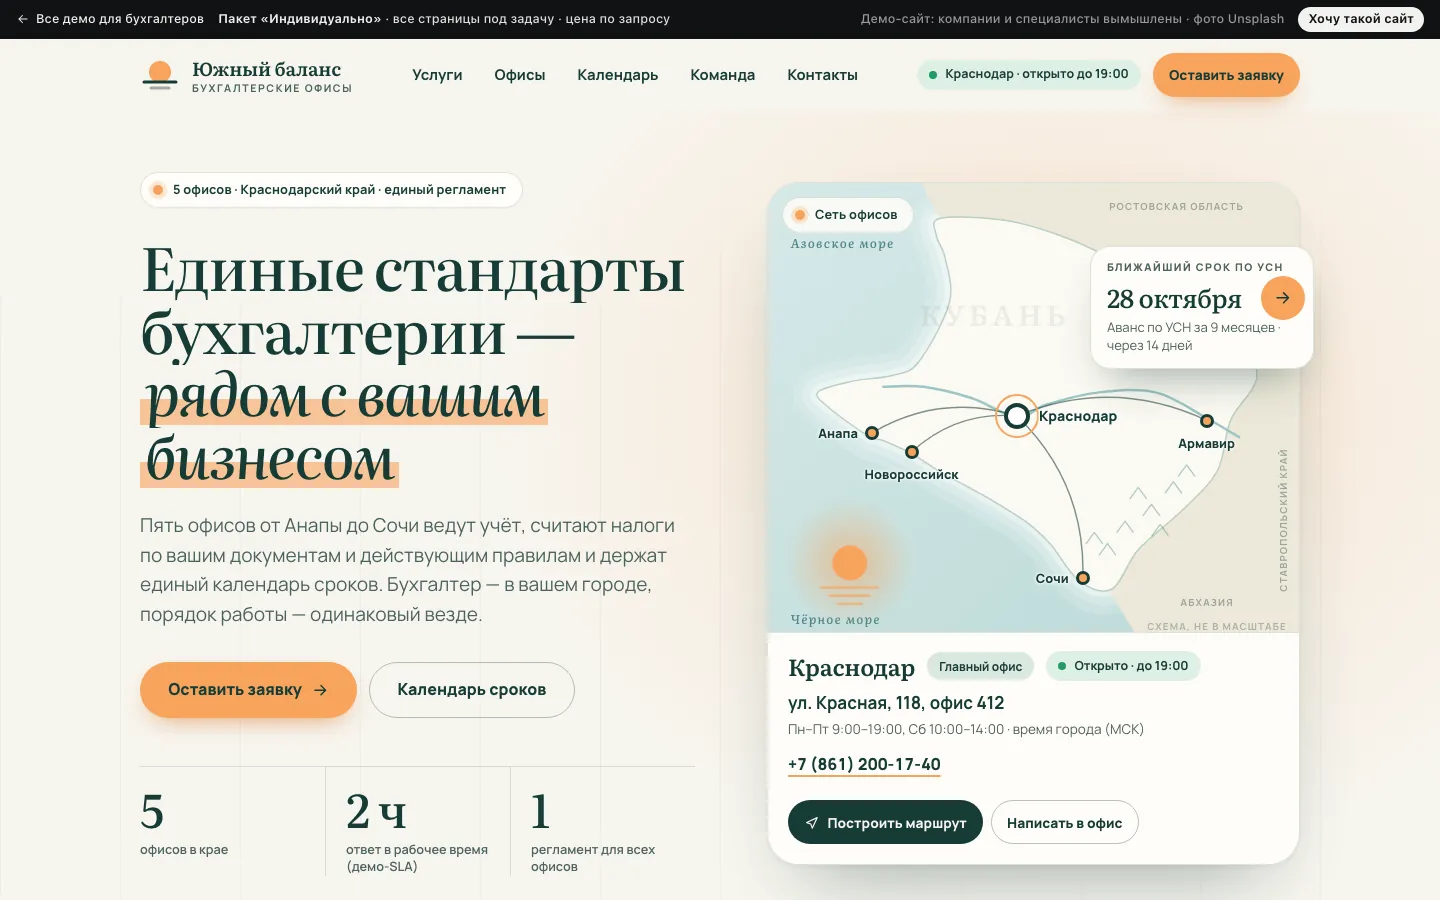Navigate to Контакты in the header
This screenshot has width=1440, height=900.
pyautogui.click(x=822, y=75)
